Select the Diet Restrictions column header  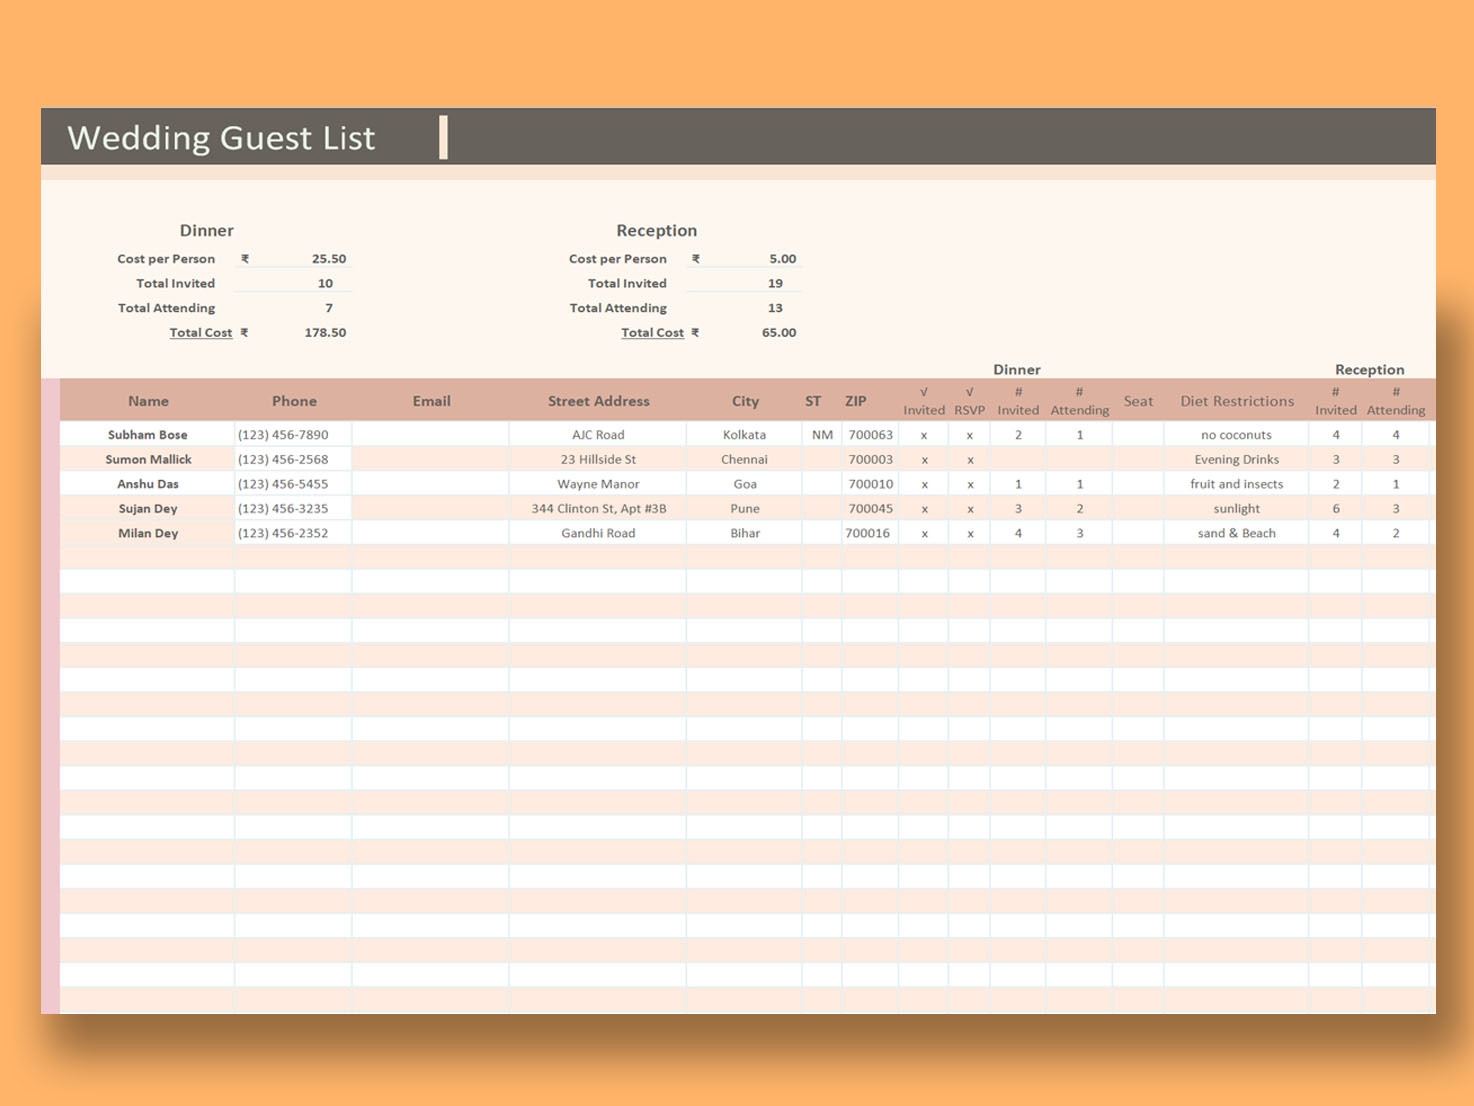click(x=1236, y=401)
